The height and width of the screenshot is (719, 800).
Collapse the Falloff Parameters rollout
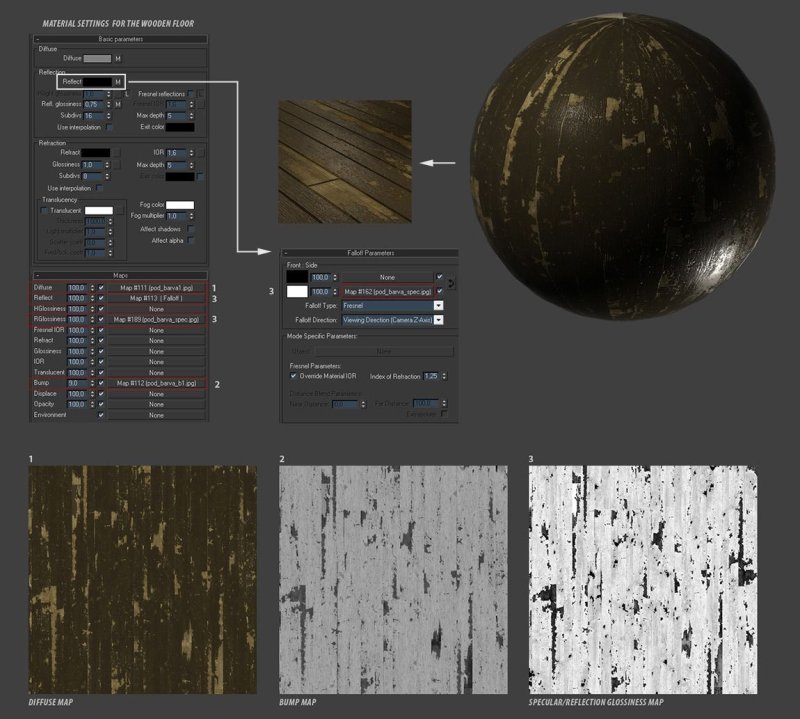[x=286, y=251]
